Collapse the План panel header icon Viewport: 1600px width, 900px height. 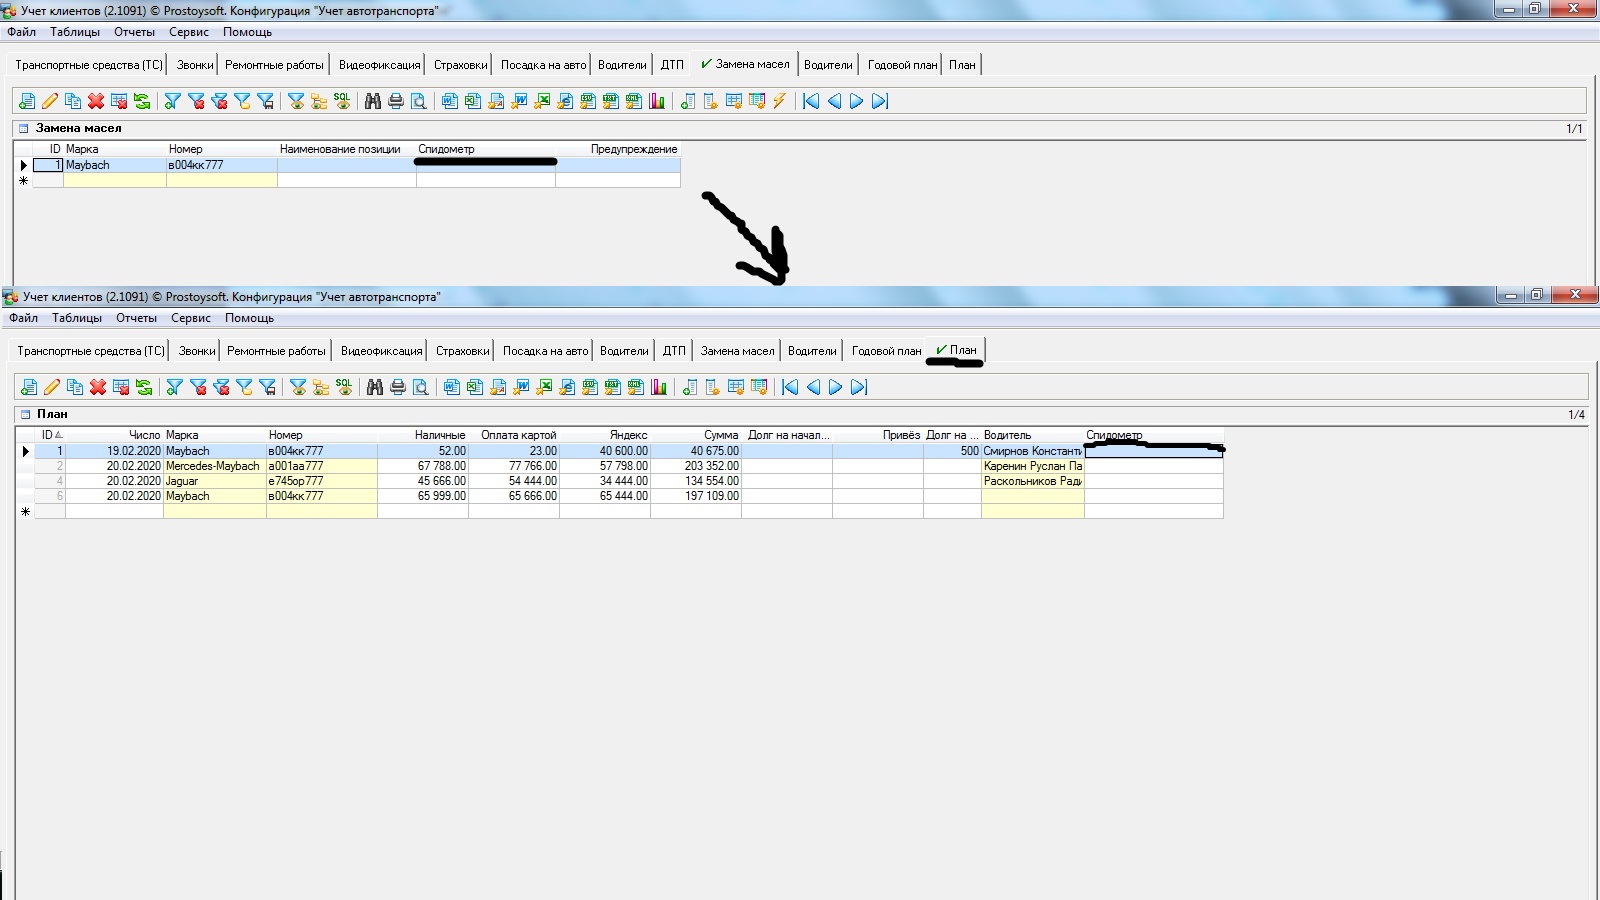26,414
